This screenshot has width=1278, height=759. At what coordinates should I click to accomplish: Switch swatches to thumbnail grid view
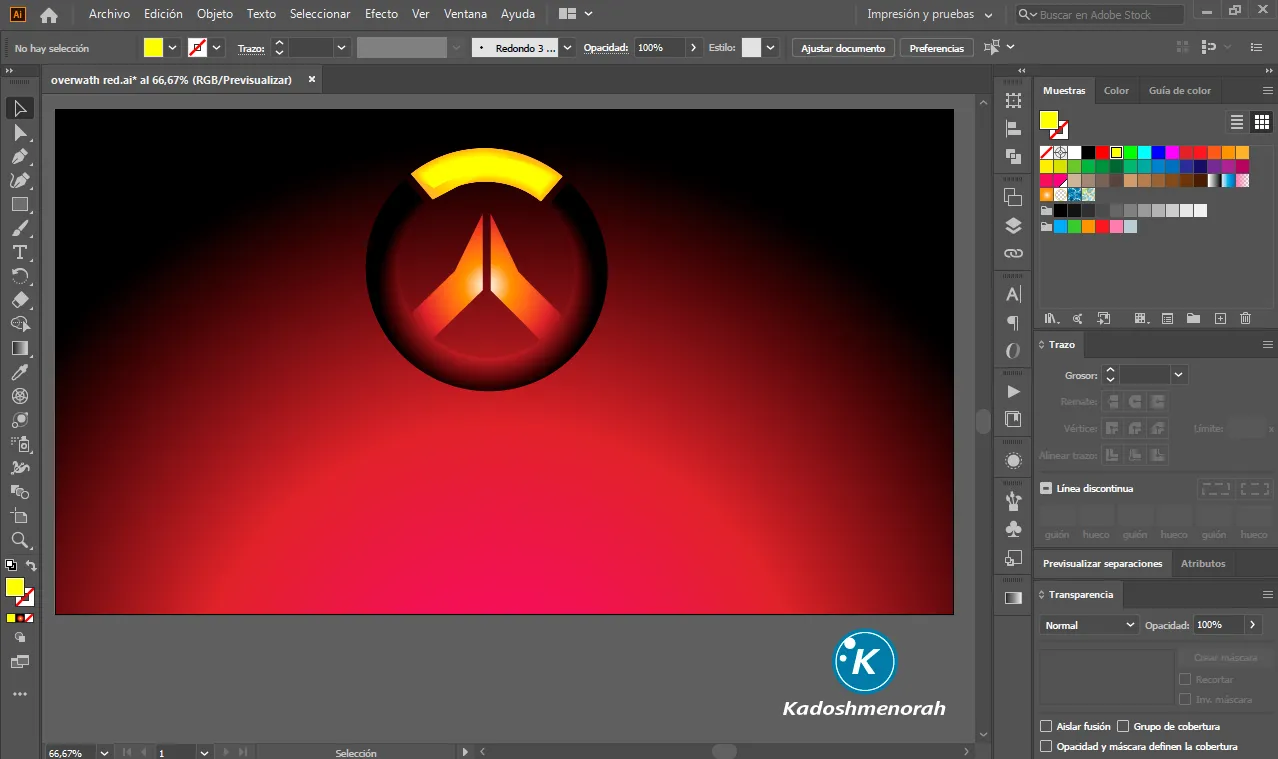[x=1262, y=122]
